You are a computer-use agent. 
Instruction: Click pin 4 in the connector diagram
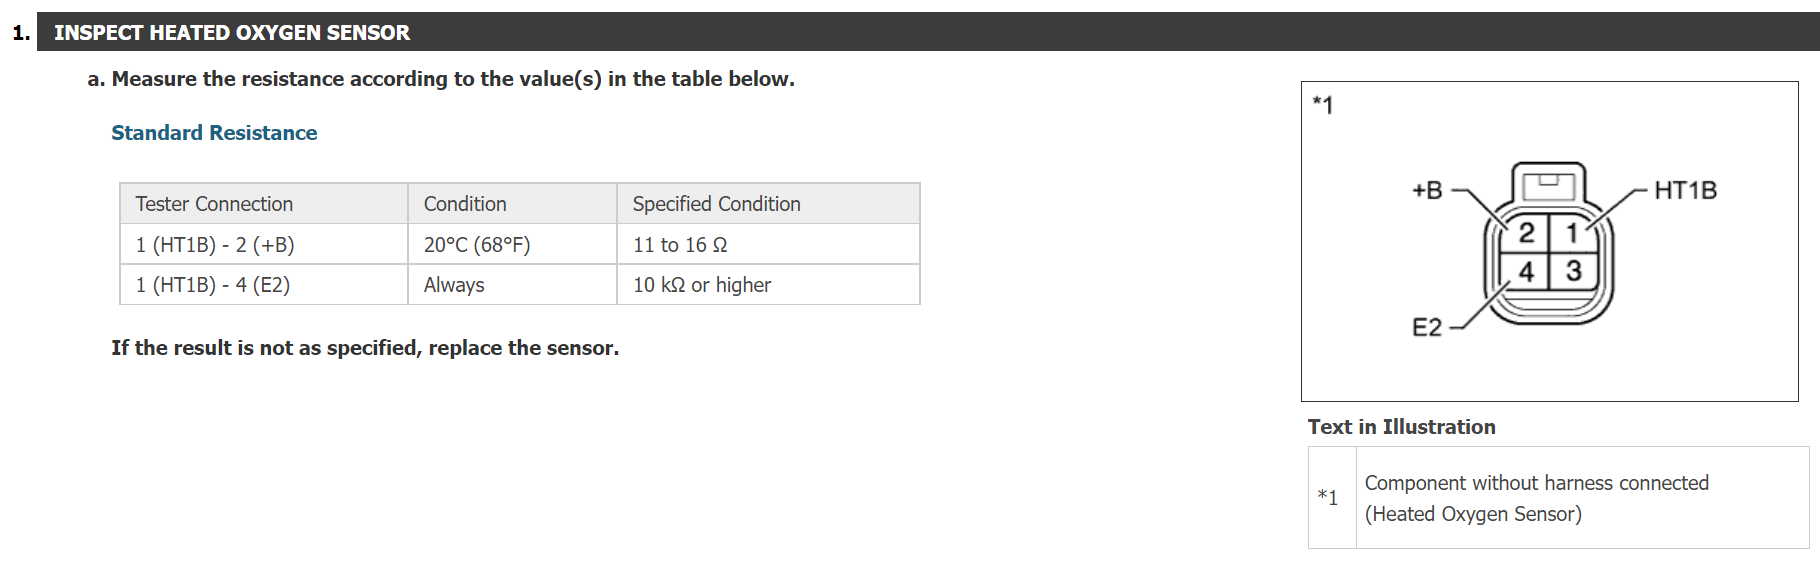pos(1526,271)
